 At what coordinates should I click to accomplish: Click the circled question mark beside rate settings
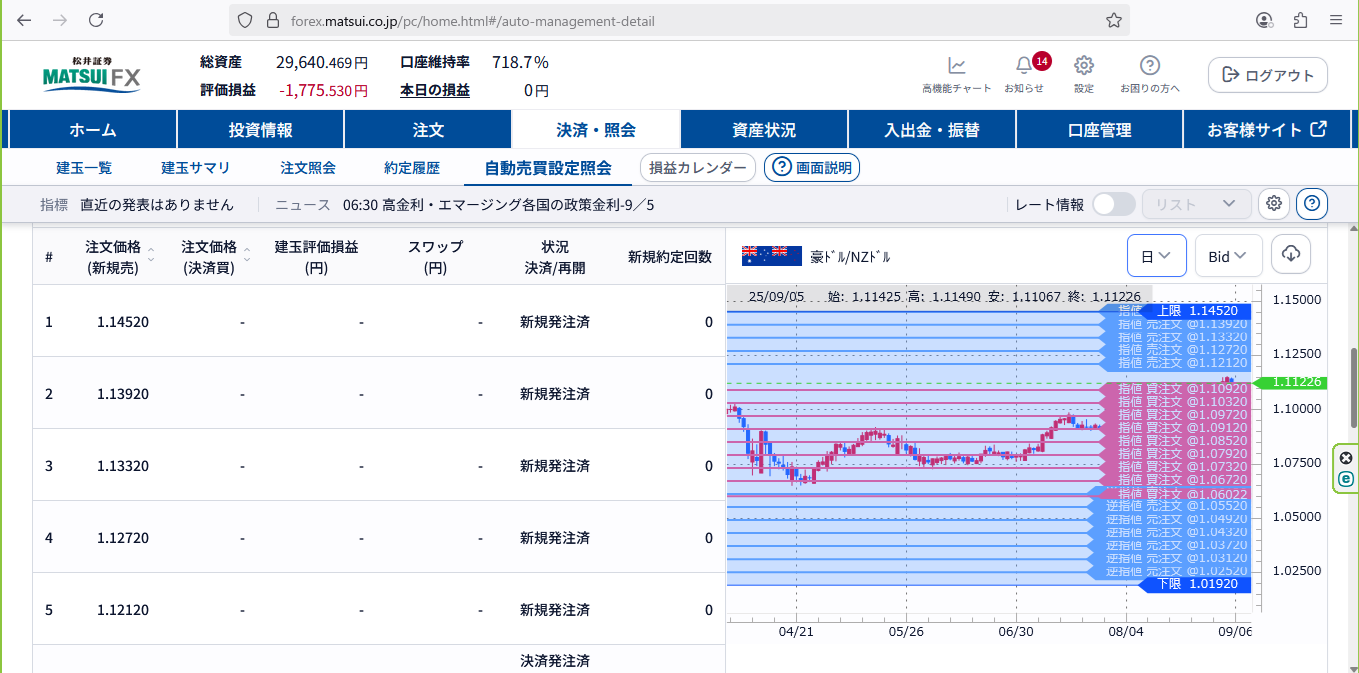click(1312, 204)
